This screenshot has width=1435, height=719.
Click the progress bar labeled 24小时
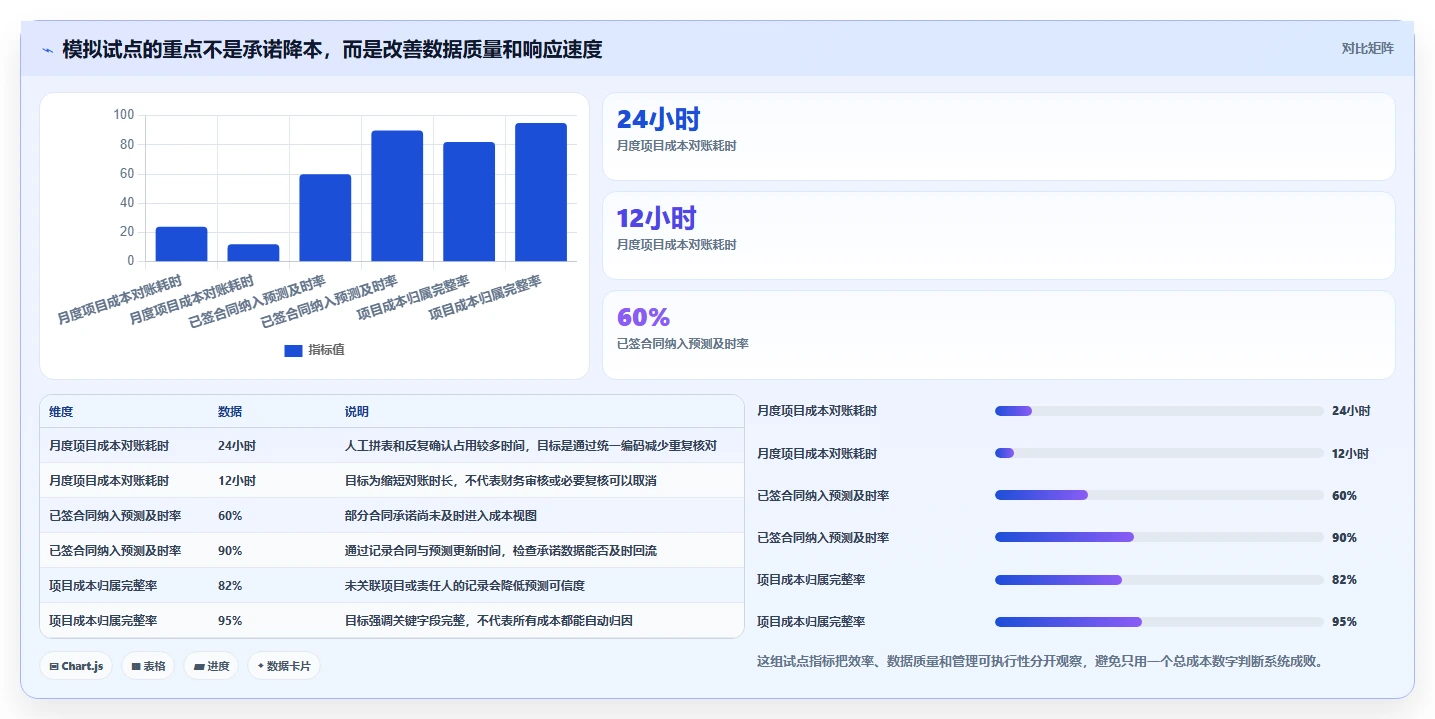tap(1159, 411)
